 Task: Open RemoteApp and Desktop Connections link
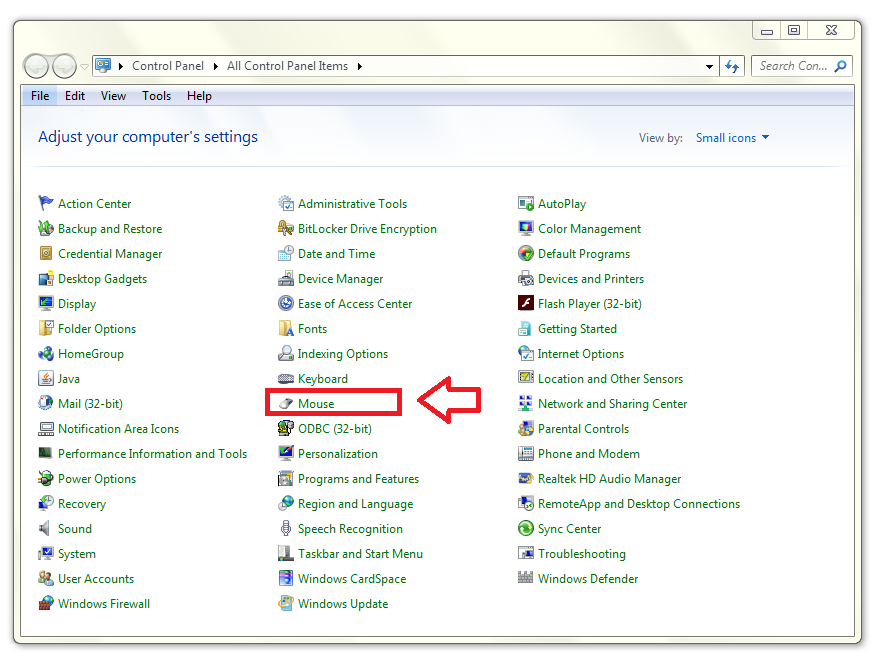pyautogui.click(x=639, y=504)
